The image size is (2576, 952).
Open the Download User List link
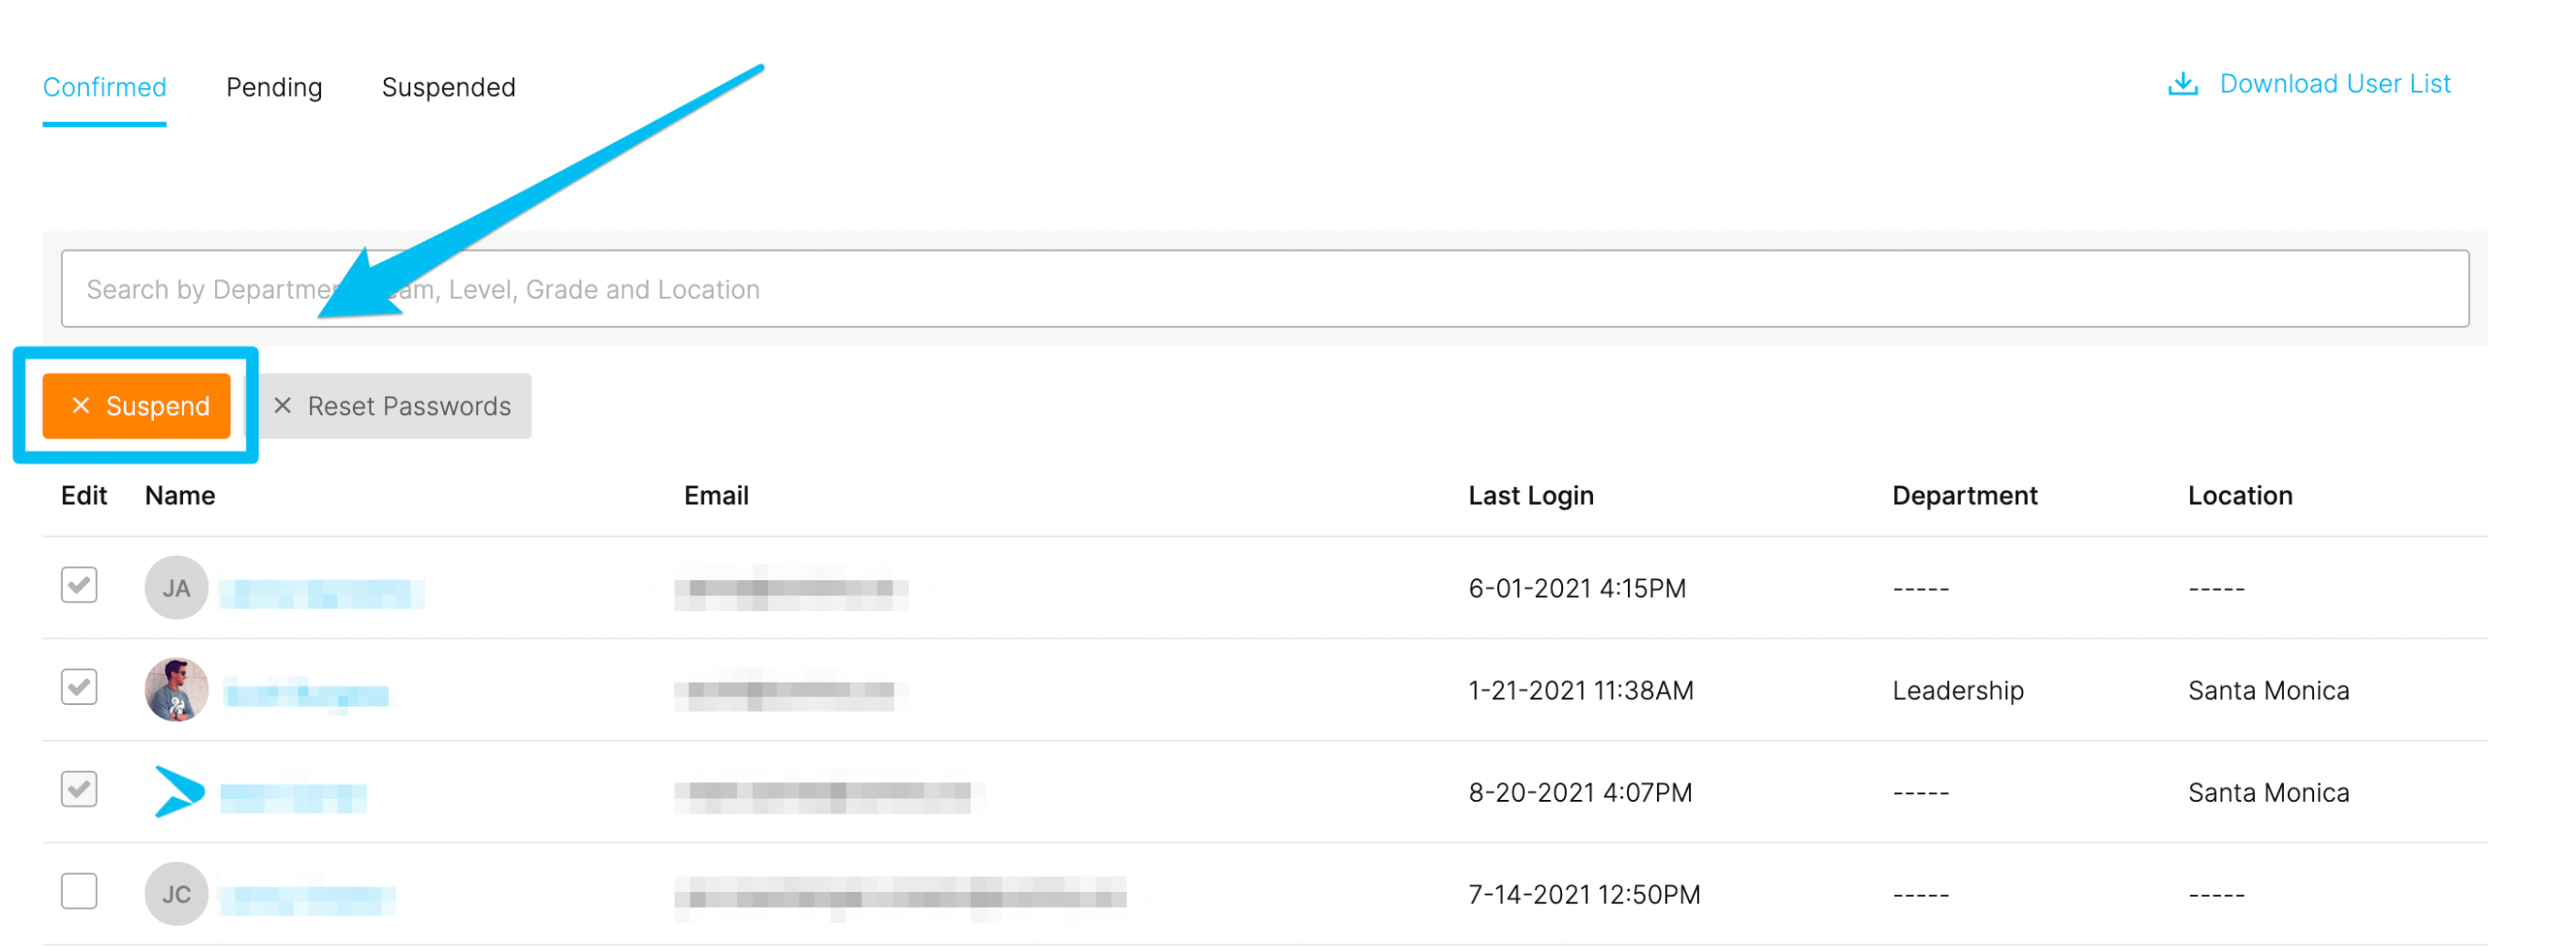2310,84
